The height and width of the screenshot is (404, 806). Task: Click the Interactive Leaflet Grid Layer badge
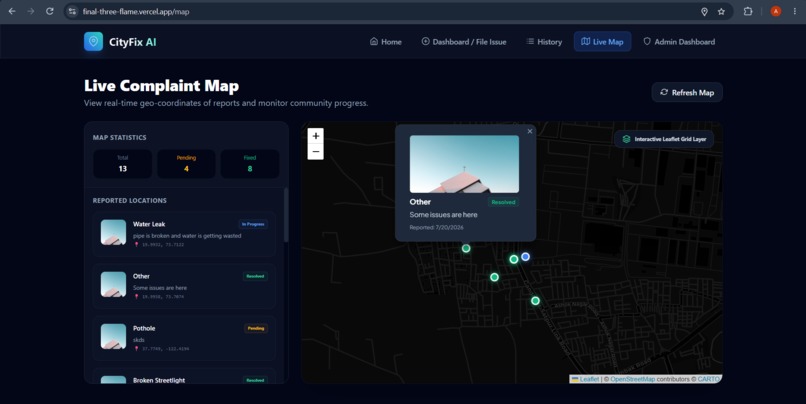(x=664, y=139)
